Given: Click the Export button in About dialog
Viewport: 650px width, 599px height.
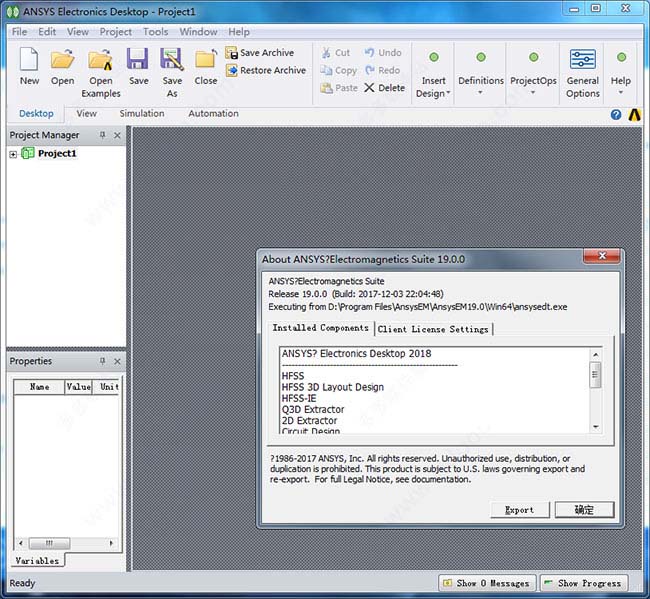Looking at the screenshot, I should point(520,510).
